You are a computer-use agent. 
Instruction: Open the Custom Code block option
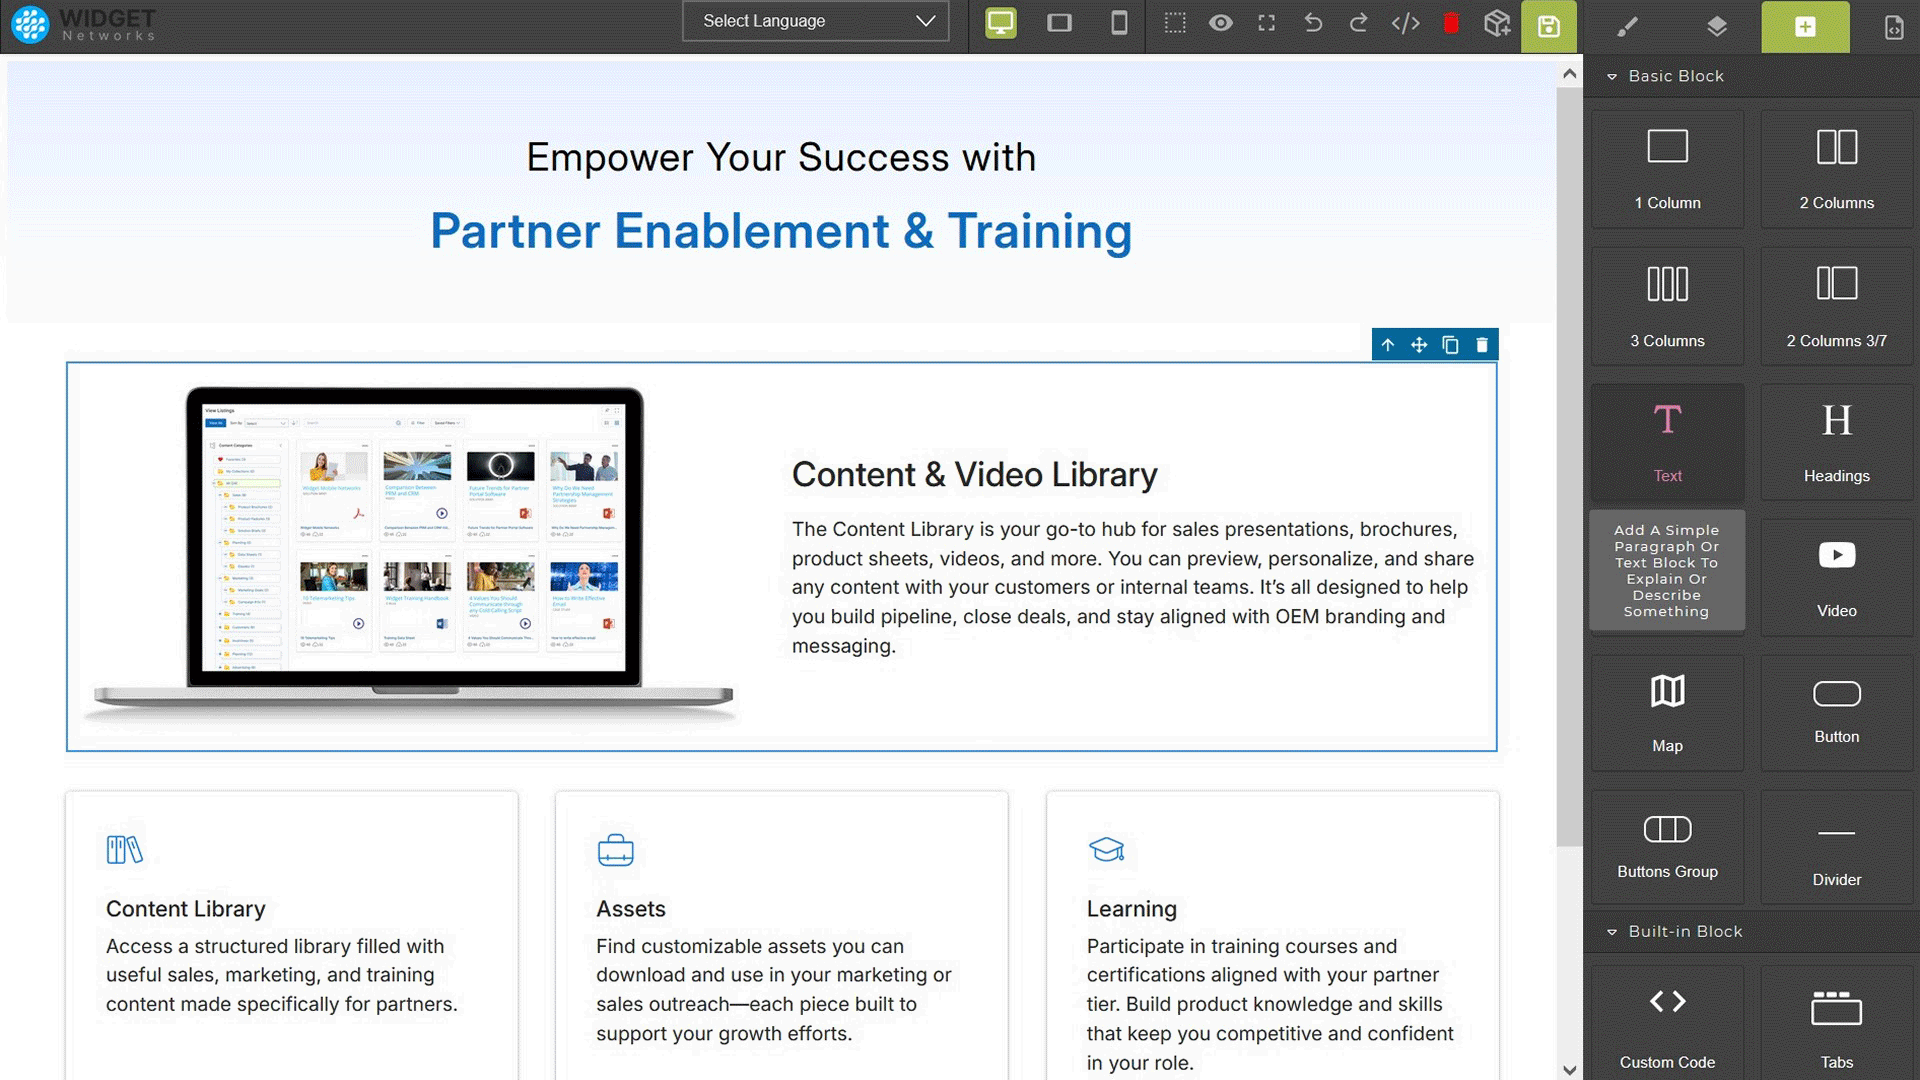coord(1666,1020)
